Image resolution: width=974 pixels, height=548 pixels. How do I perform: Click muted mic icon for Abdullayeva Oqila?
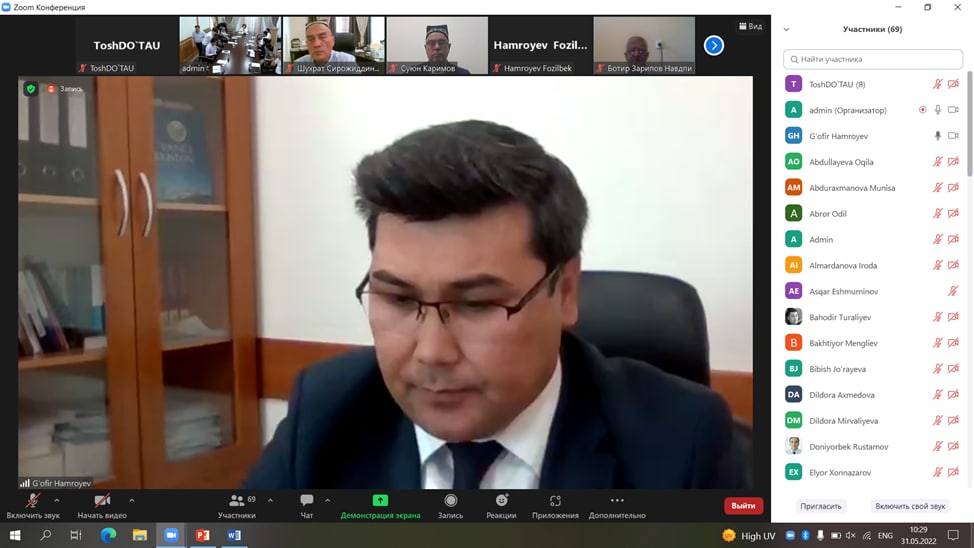coord(937,162)
